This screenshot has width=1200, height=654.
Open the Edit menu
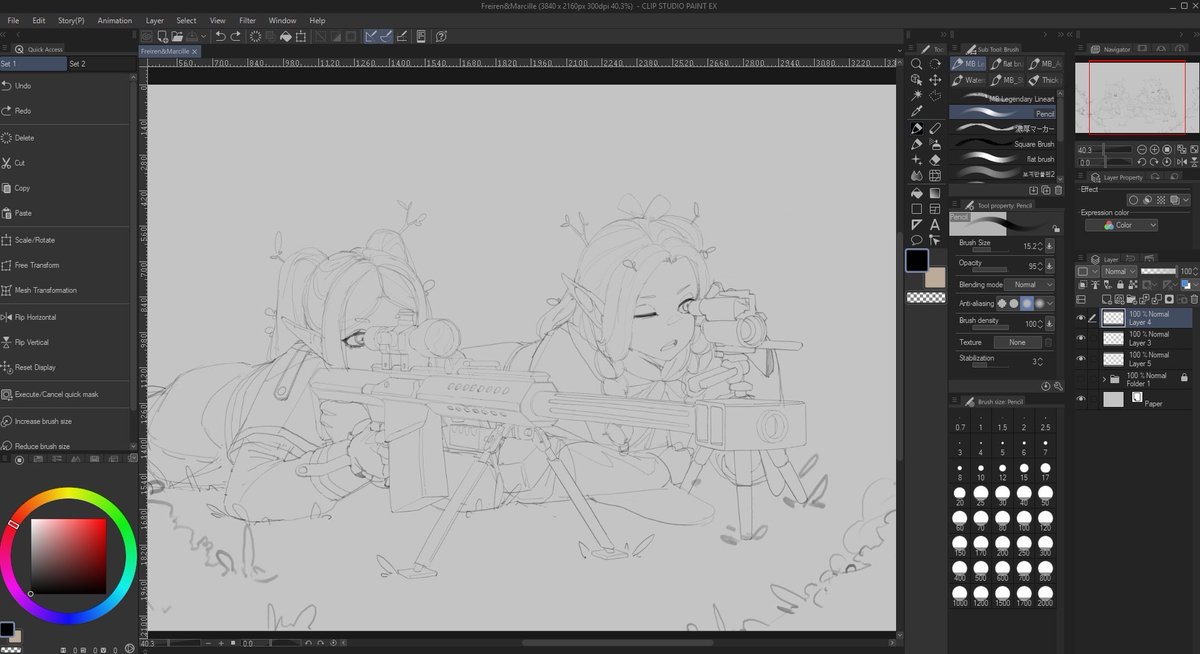38,20
